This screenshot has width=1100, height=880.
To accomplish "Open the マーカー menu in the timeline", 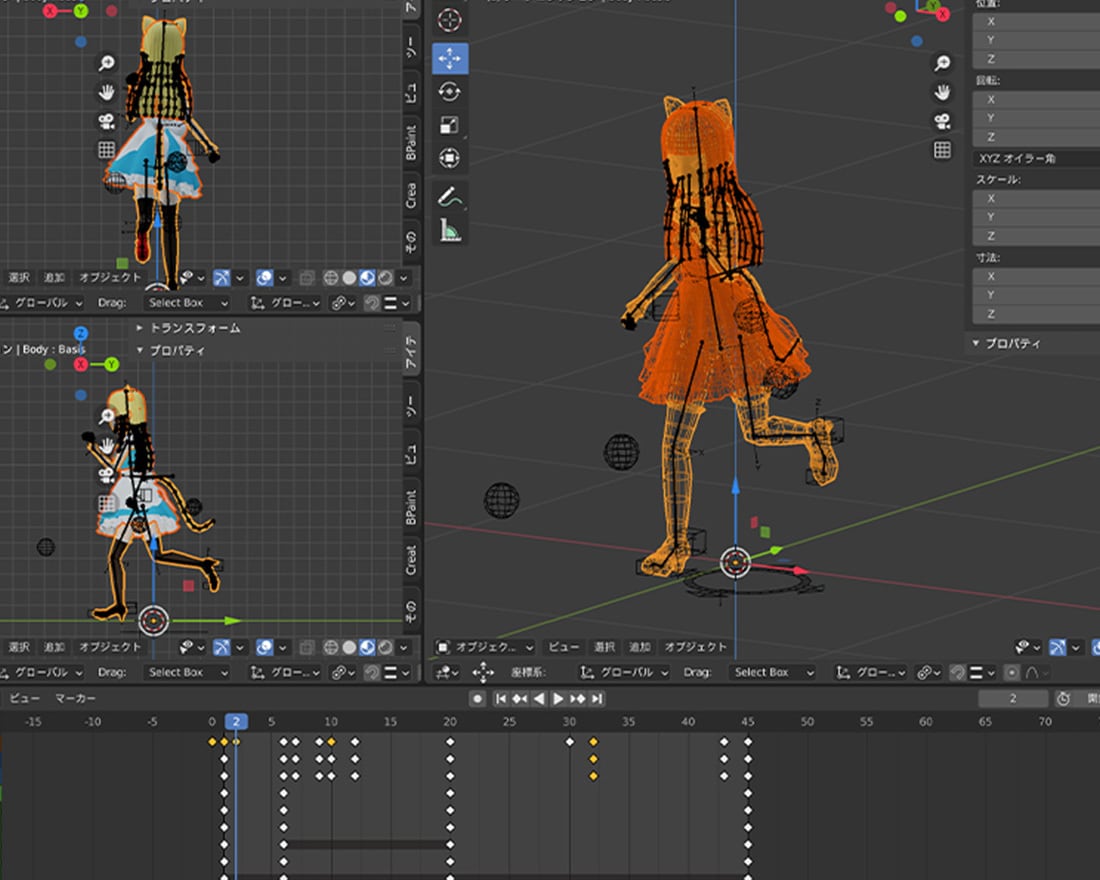I will [75, 698].
